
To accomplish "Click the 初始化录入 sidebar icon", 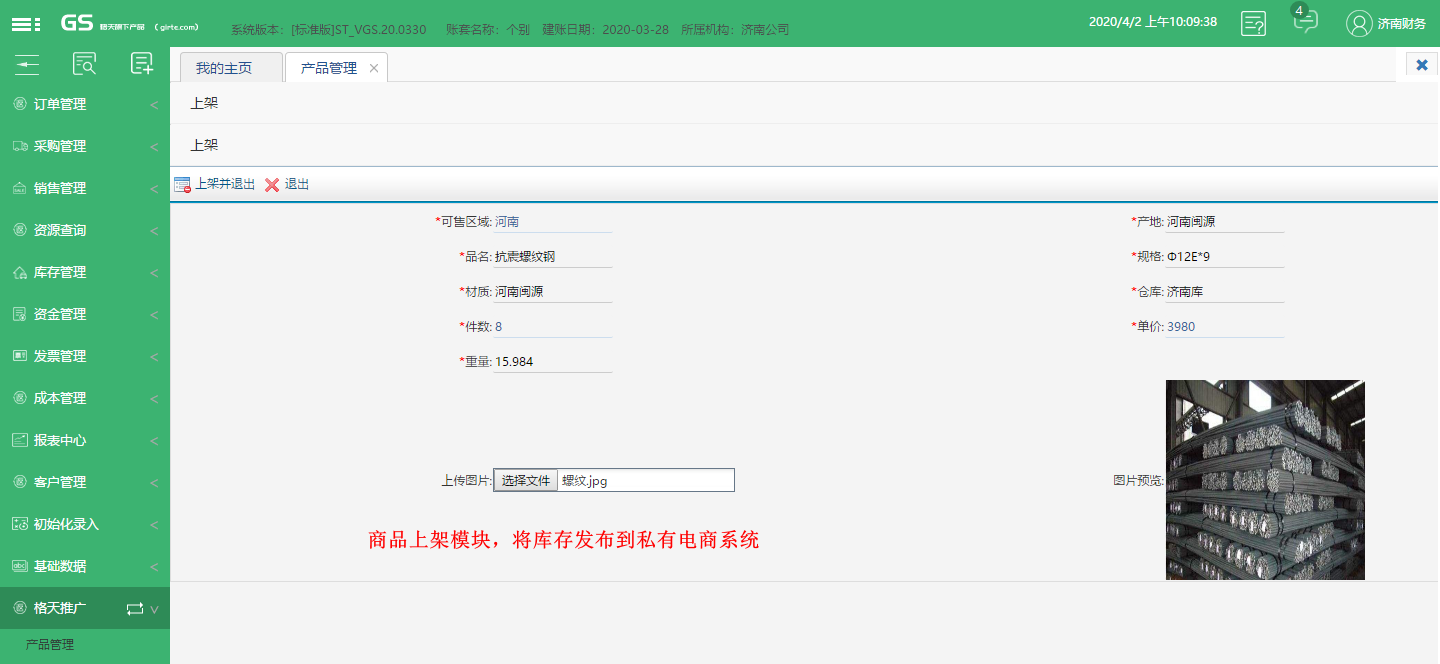I will (x=20, y=524).
